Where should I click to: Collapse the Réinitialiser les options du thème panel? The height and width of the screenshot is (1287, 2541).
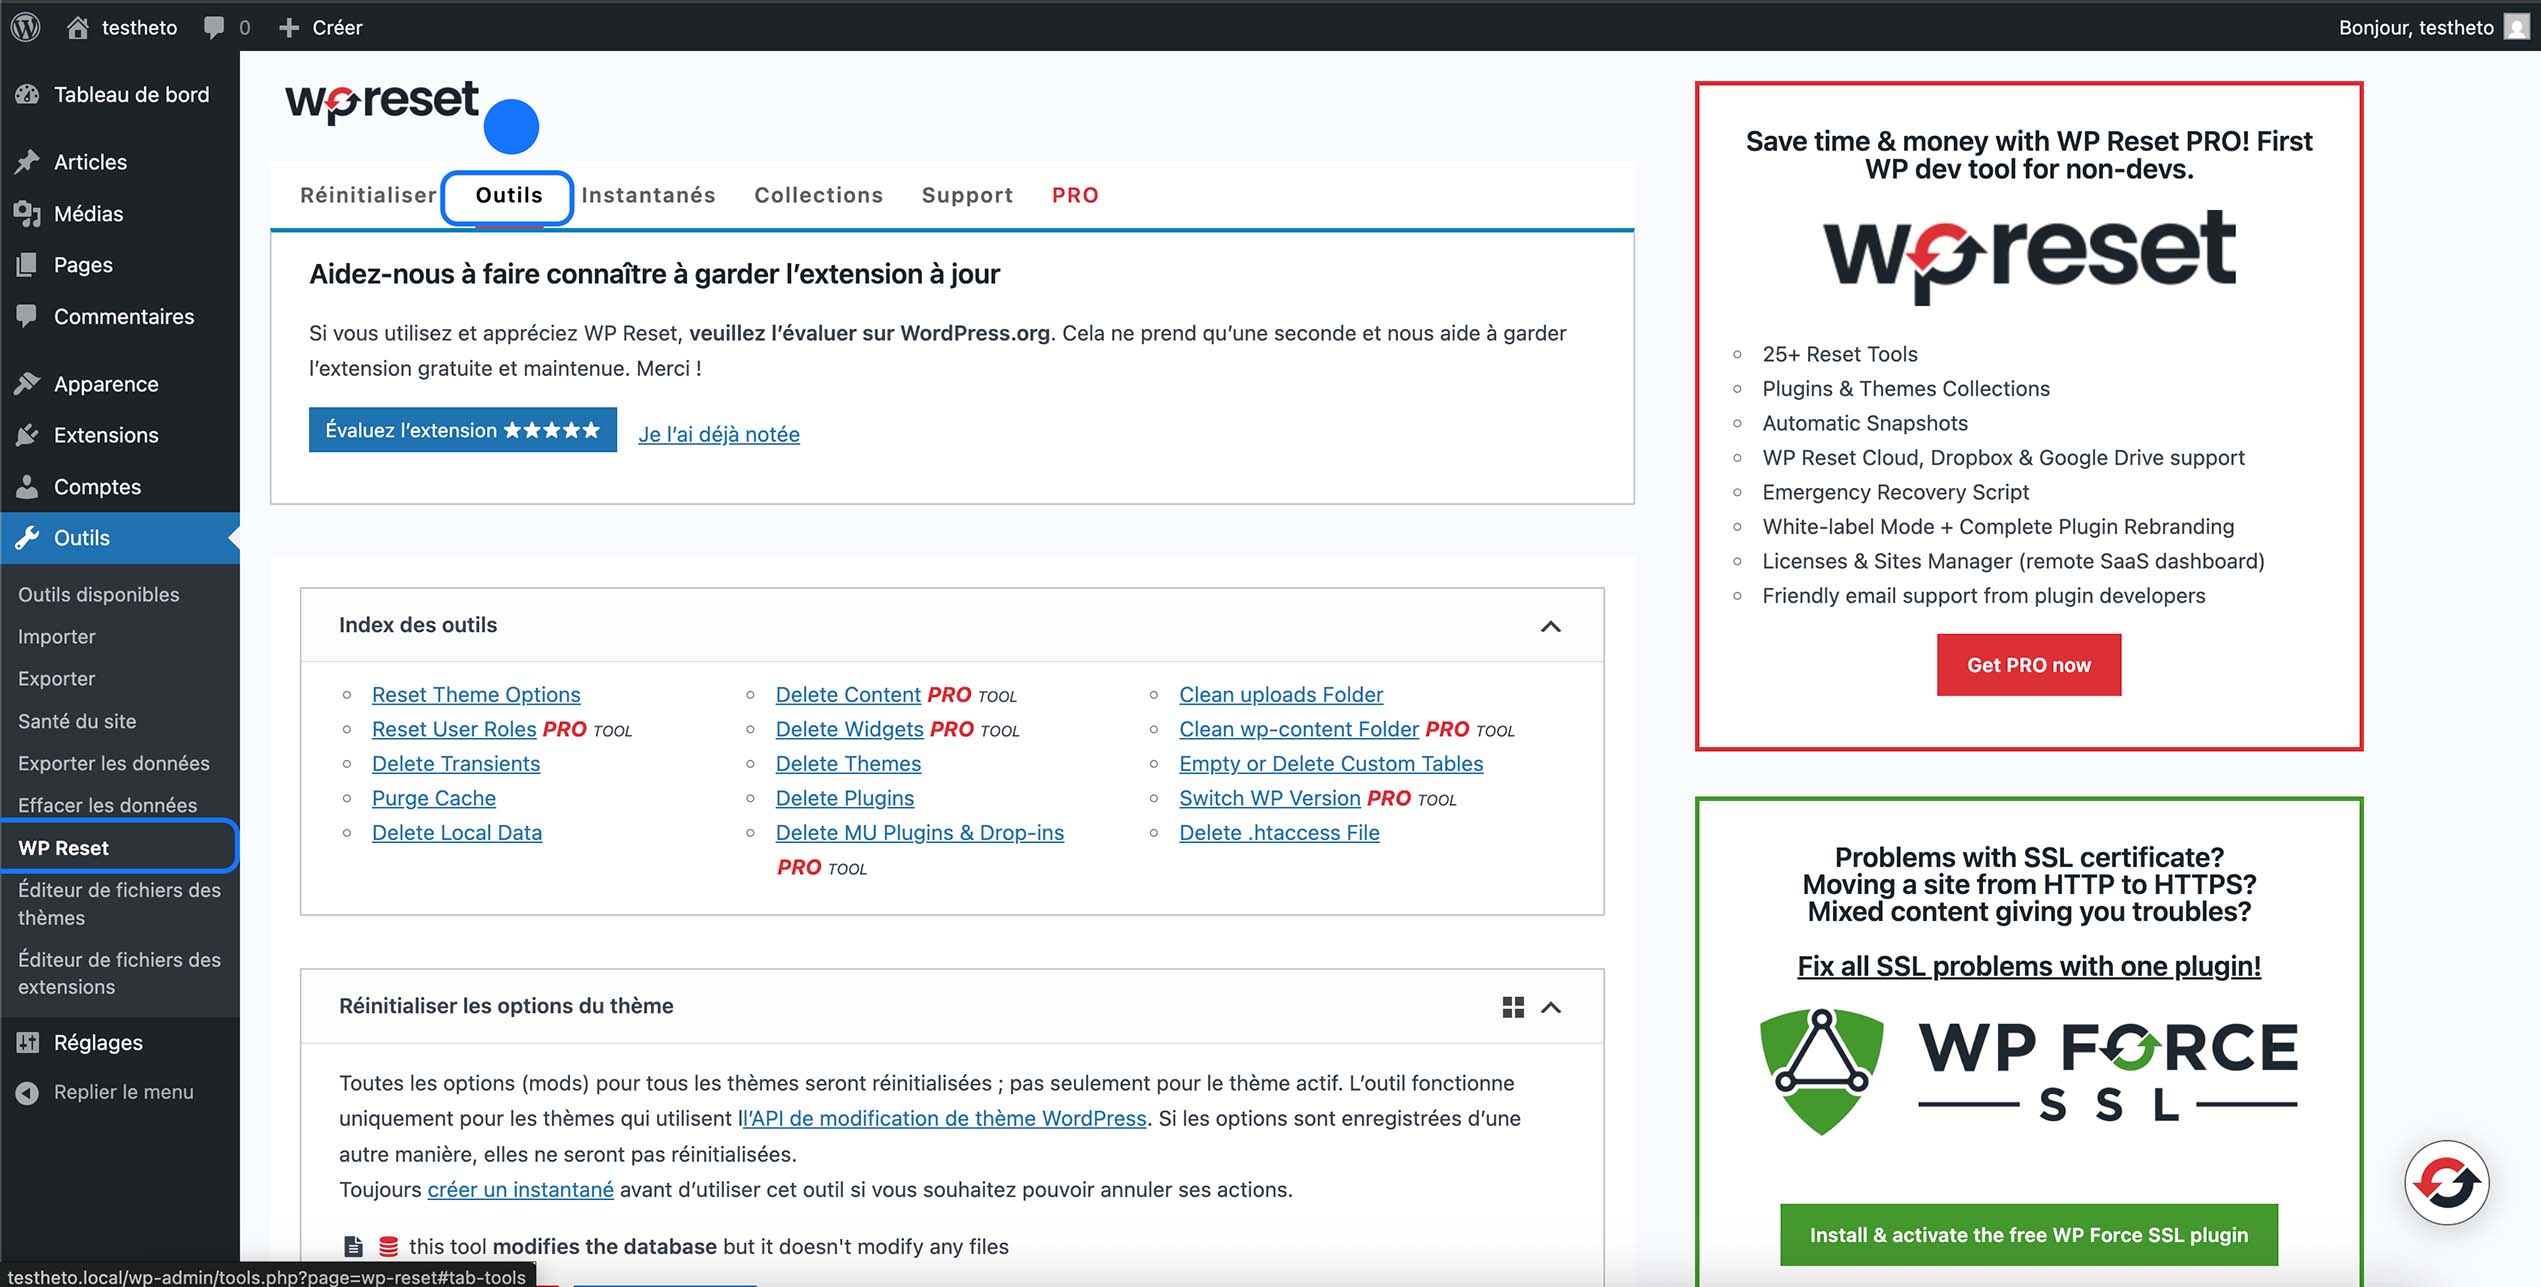coord(1551,1007)
